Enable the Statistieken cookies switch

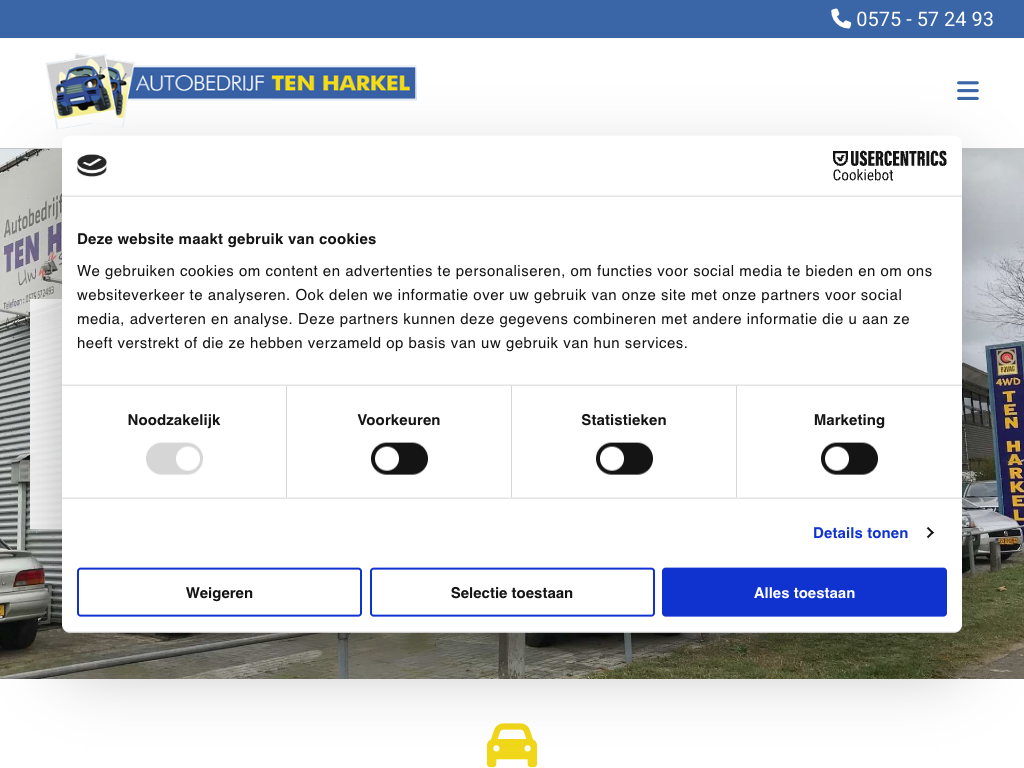(624, 458)
